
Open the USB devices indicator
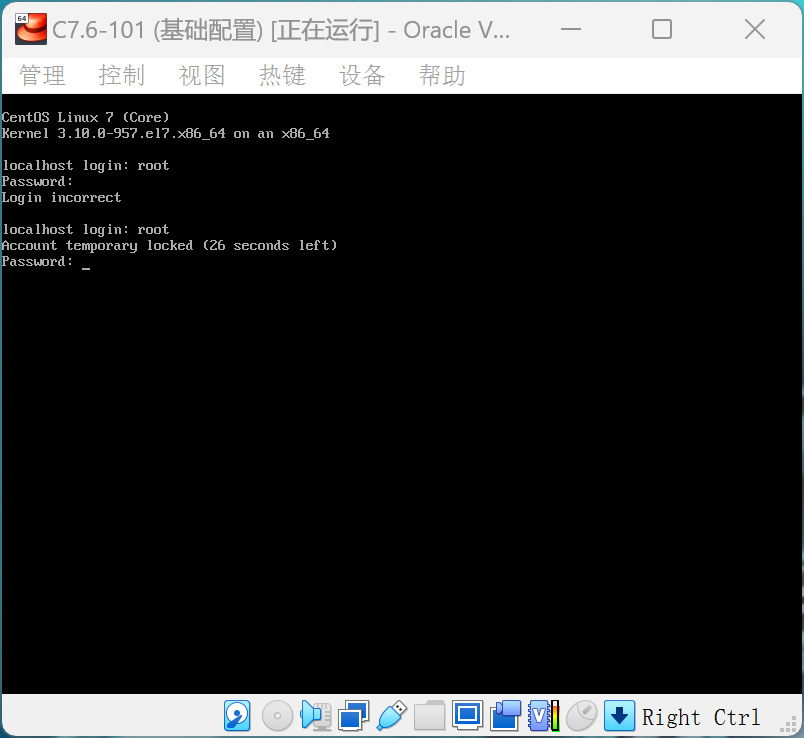392,715
